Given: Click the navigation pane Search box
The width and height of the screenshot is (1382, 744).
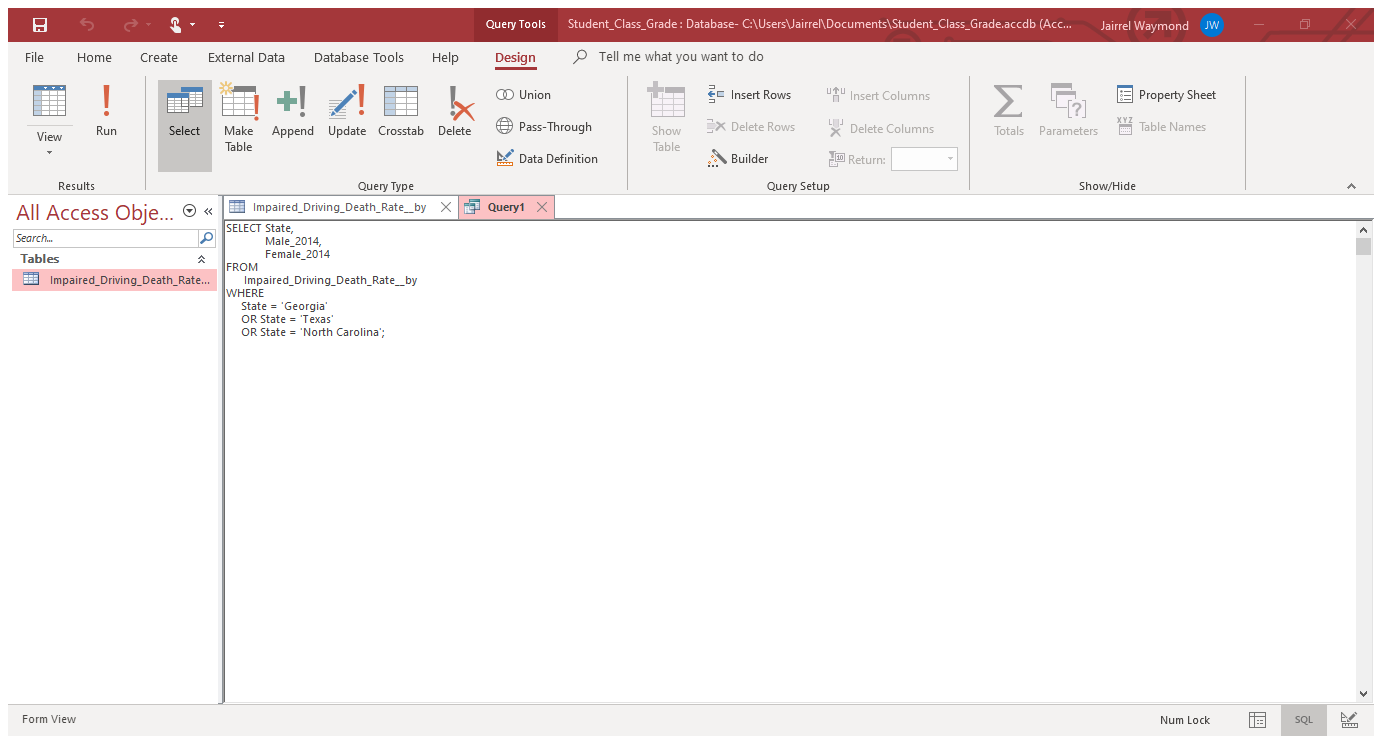Looking at the screenshot, I should click(x=105, y=238).
